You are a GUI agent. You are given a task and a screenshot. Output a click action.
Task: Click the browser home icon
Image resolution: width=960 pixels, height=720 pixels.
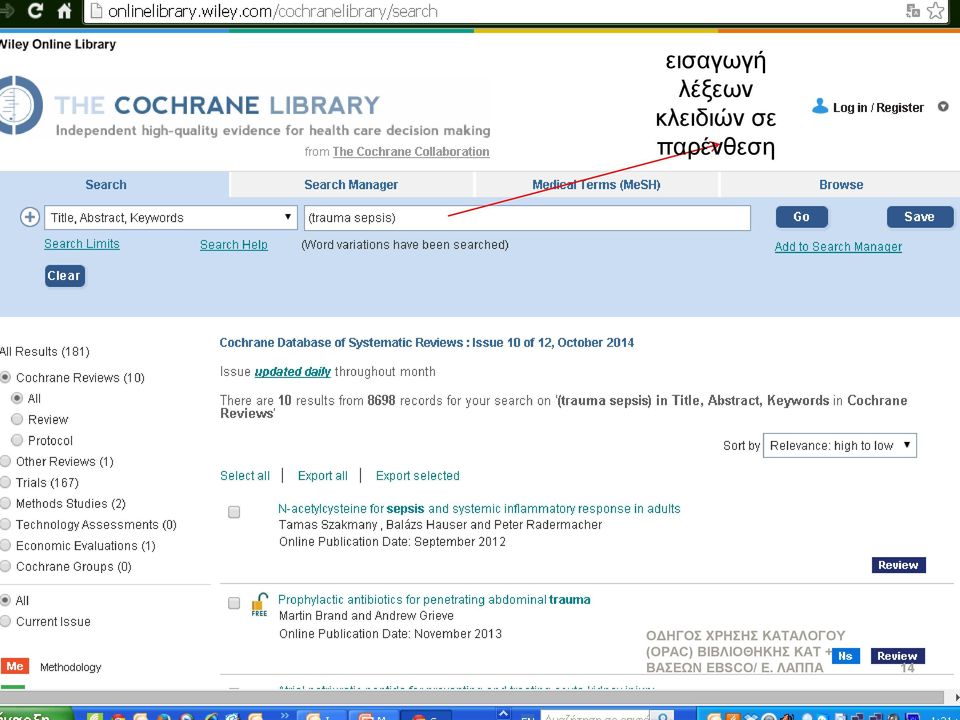click(x=64, y=10)
